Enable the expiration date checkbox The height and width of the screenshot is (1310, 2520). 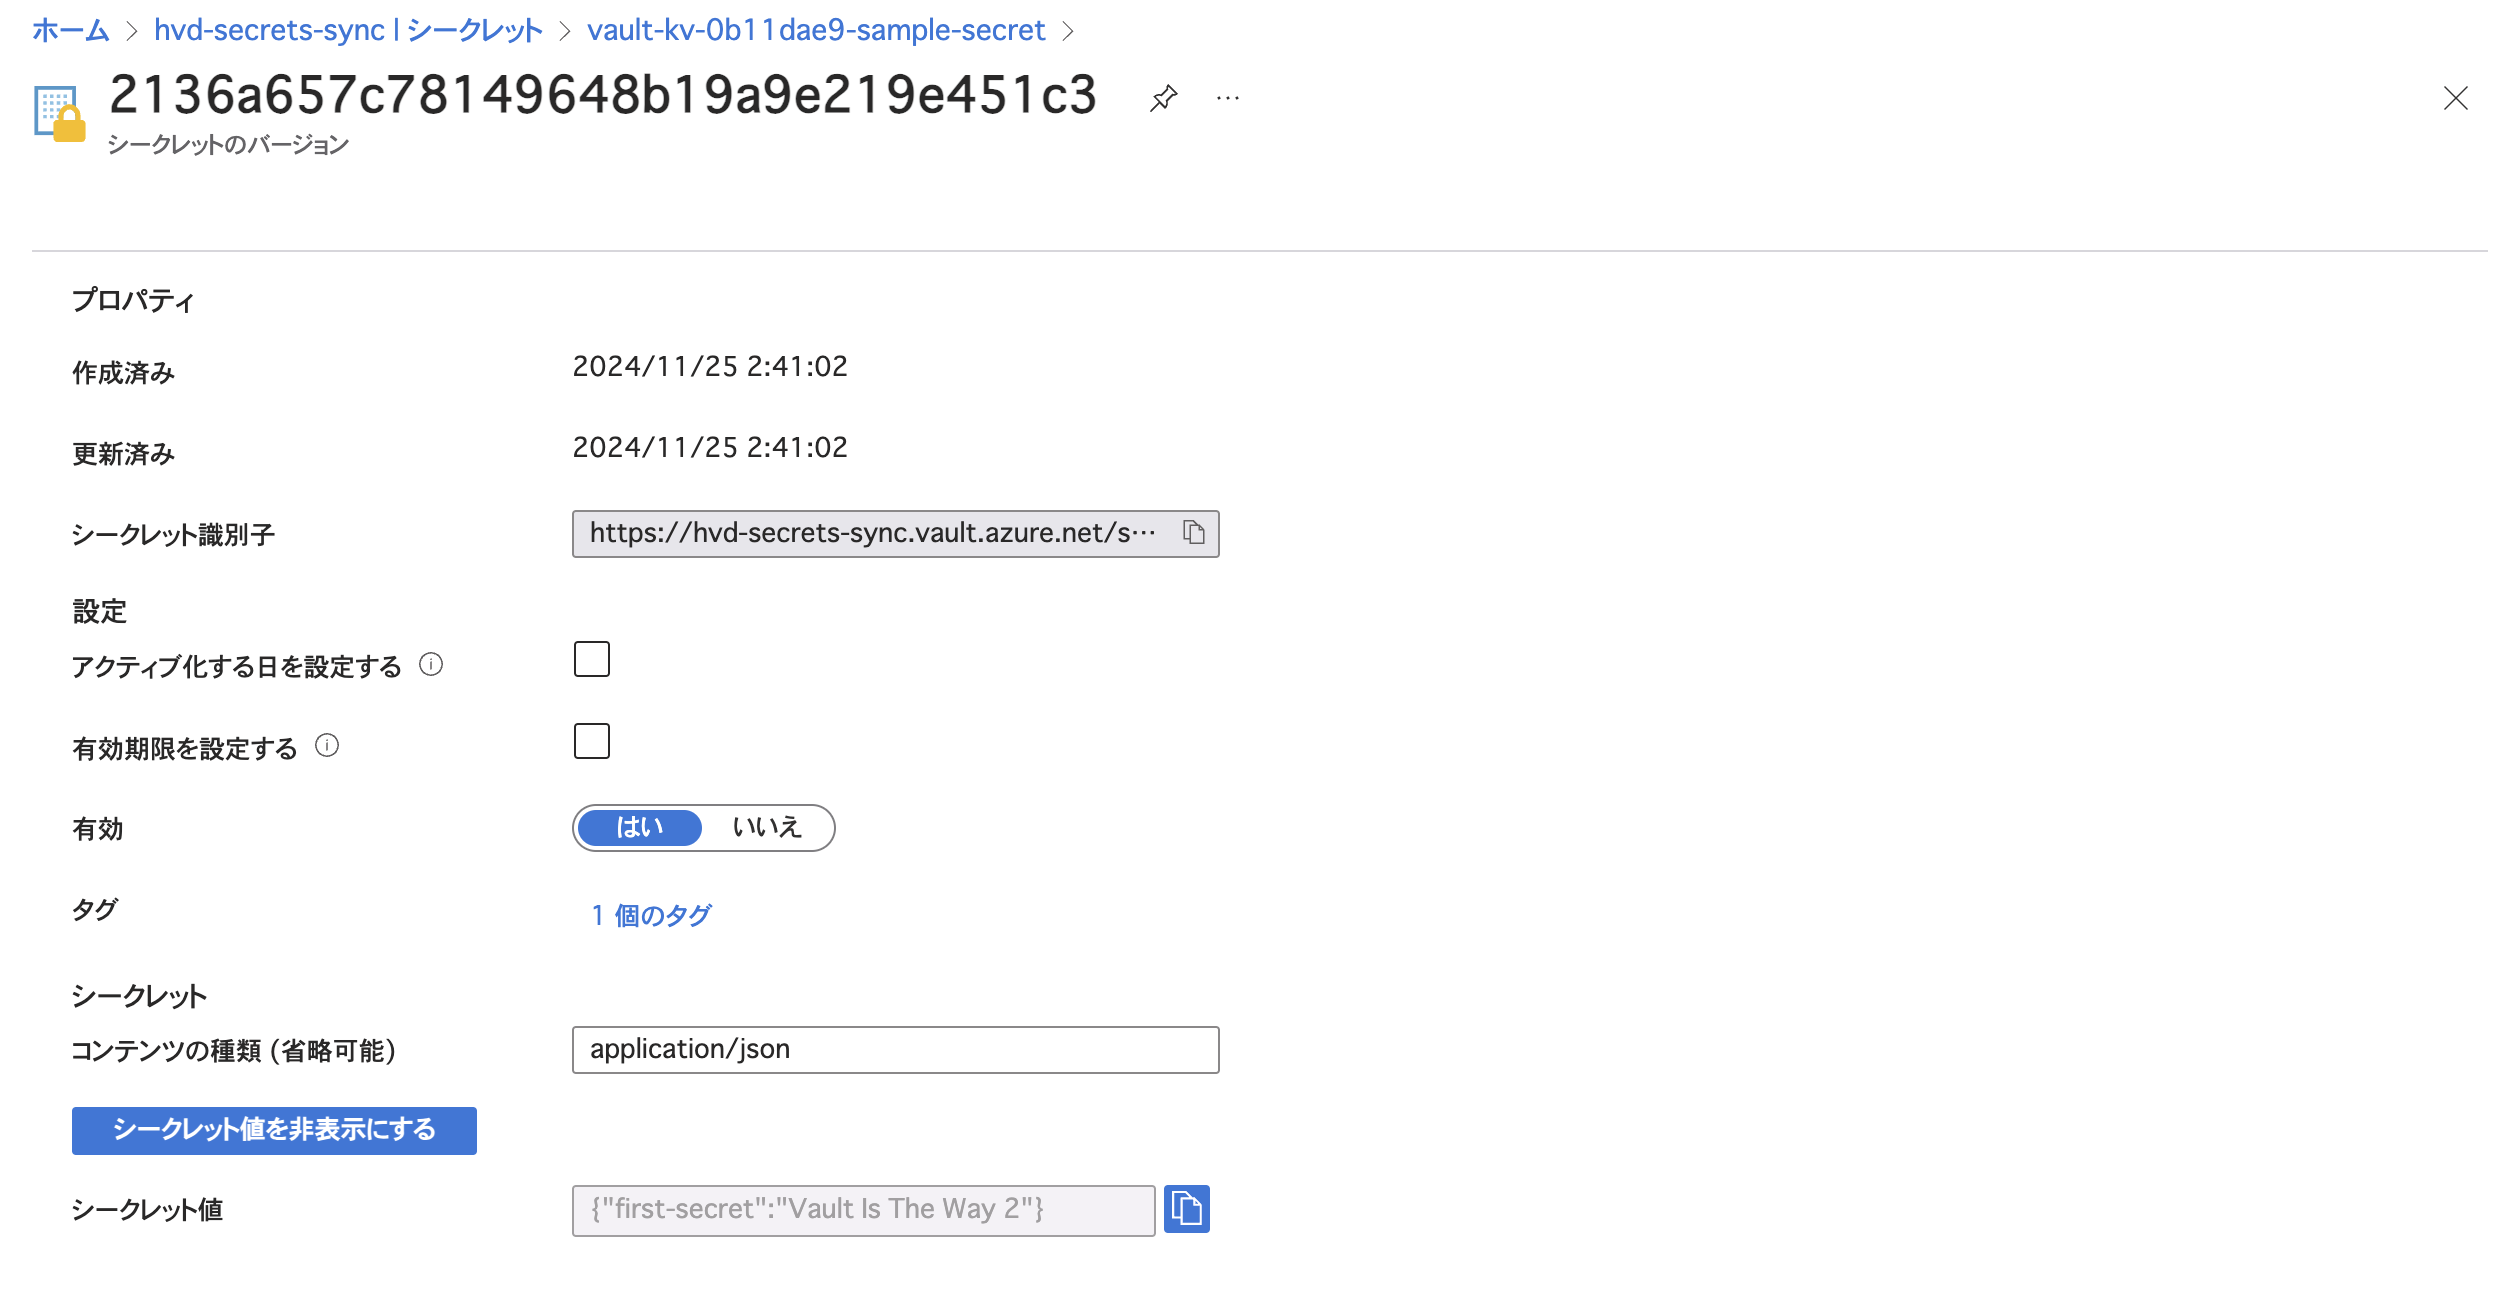pos(592,742)
